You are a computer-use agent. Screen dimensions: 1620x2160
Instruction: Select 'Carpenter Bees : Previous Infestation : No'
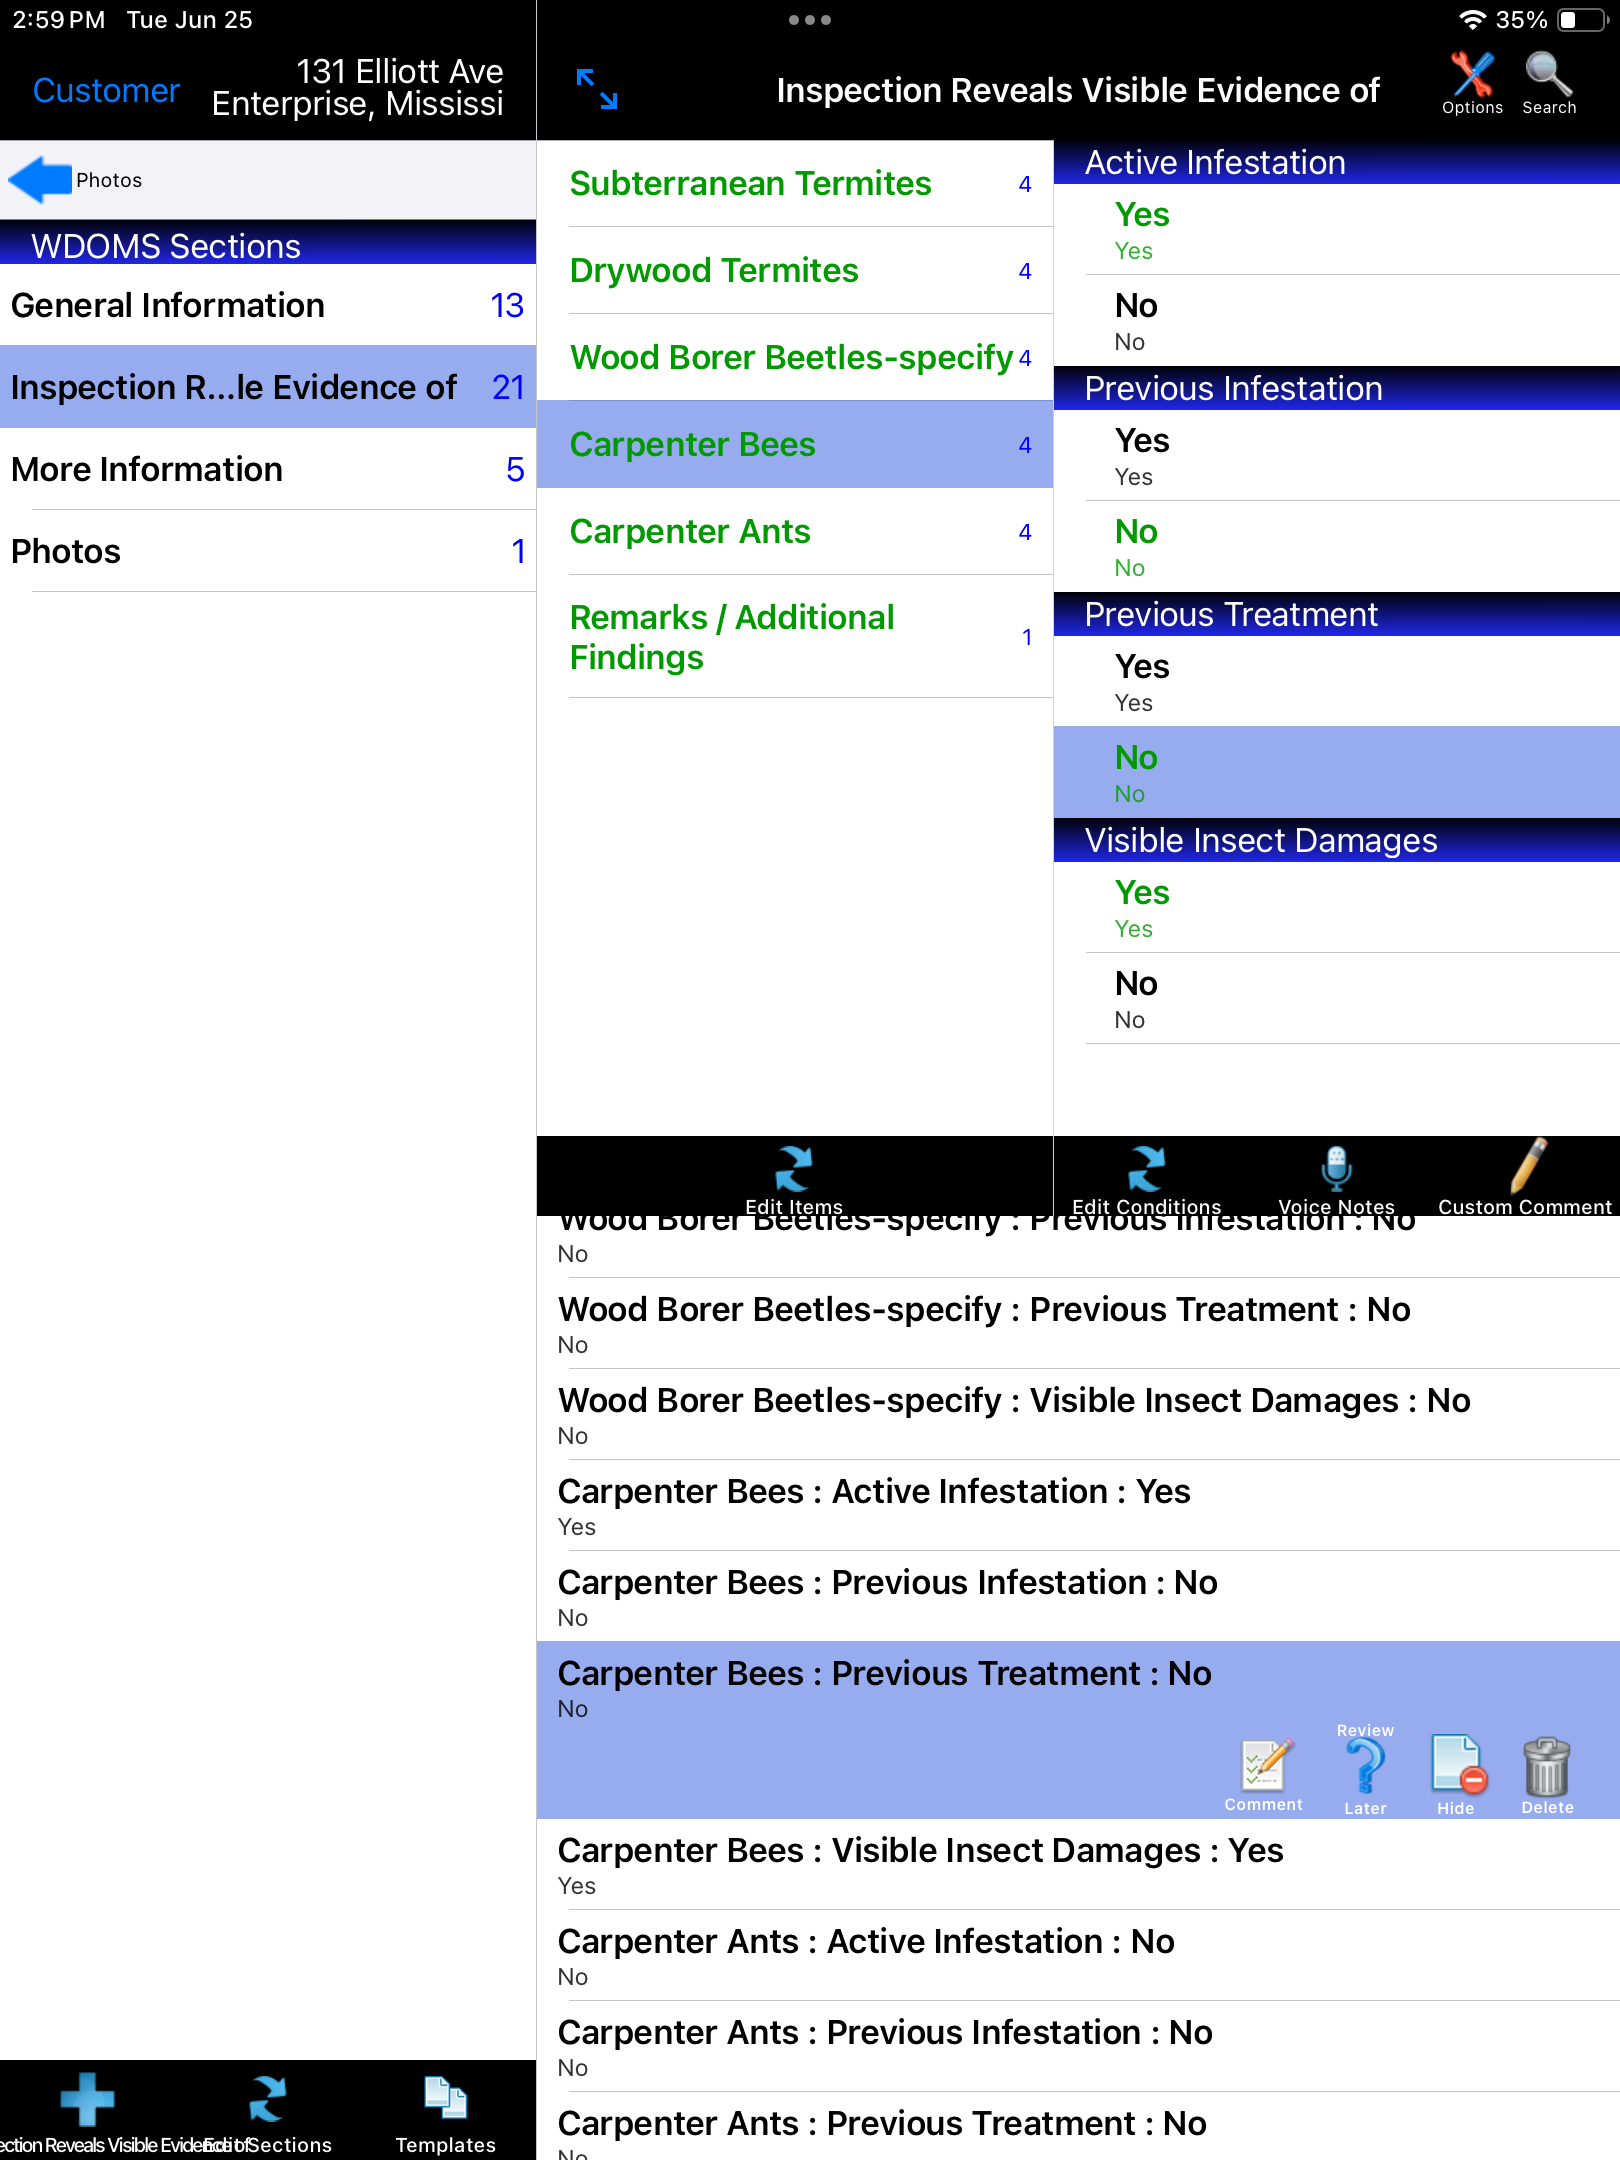(x=1079, y=1597)
